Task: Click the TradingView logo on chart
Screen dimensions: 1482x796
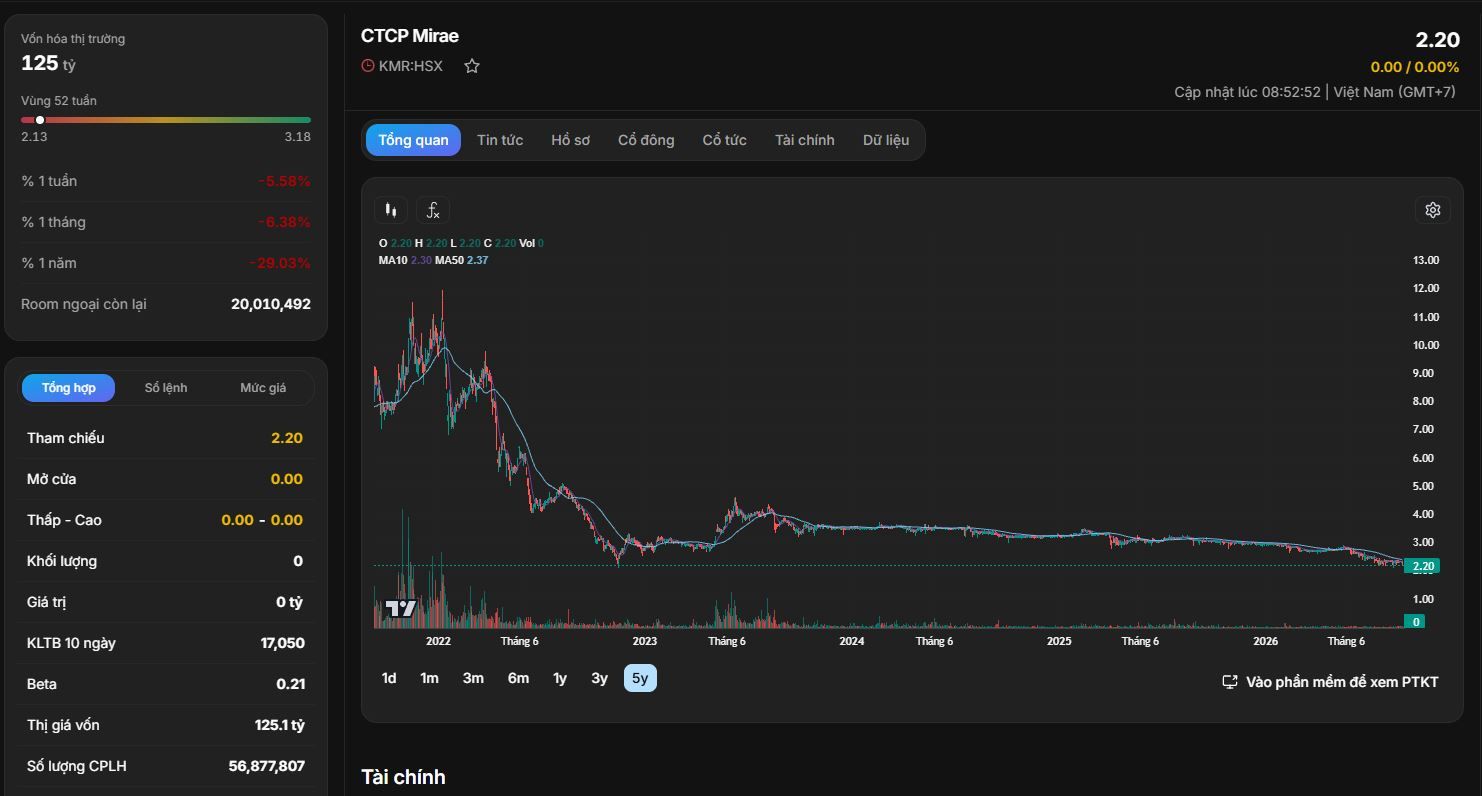Action: [x=401, y=608]
